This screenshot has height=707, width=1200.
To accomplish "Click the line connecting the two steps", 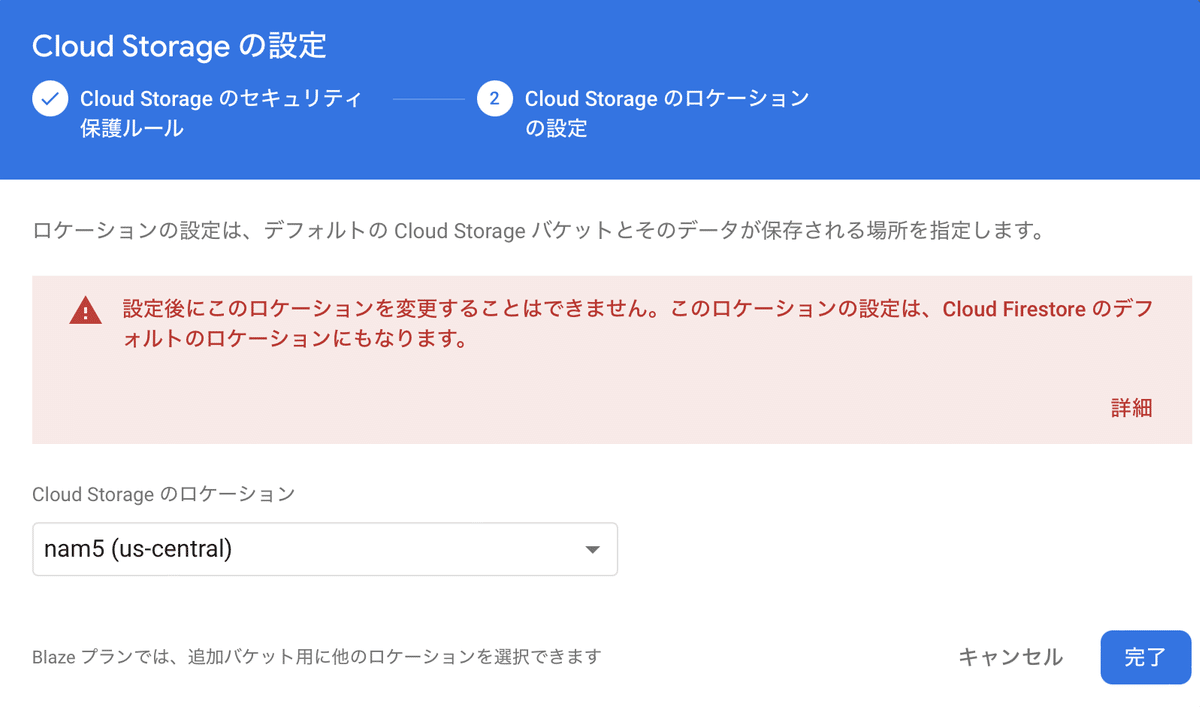I will click(x=429, y=100).
